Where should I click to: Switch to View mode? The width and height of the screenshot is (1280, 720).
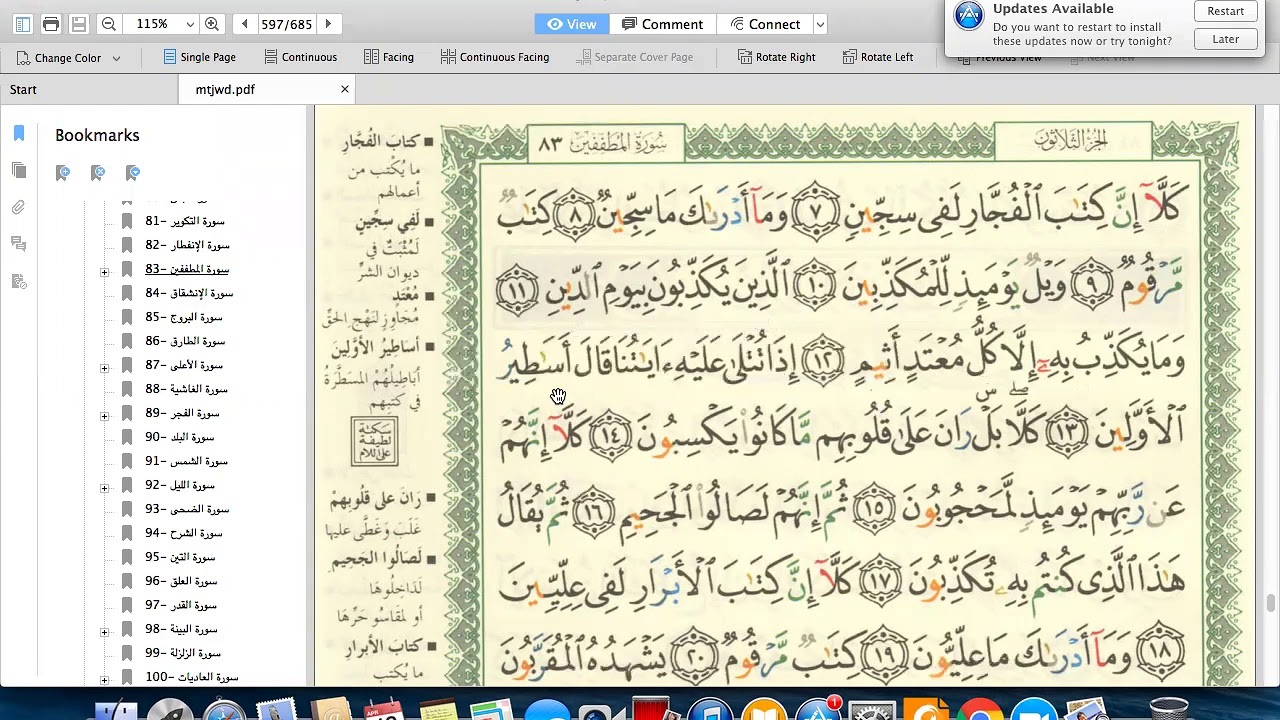pyautogui.click(x=572, y=24)
